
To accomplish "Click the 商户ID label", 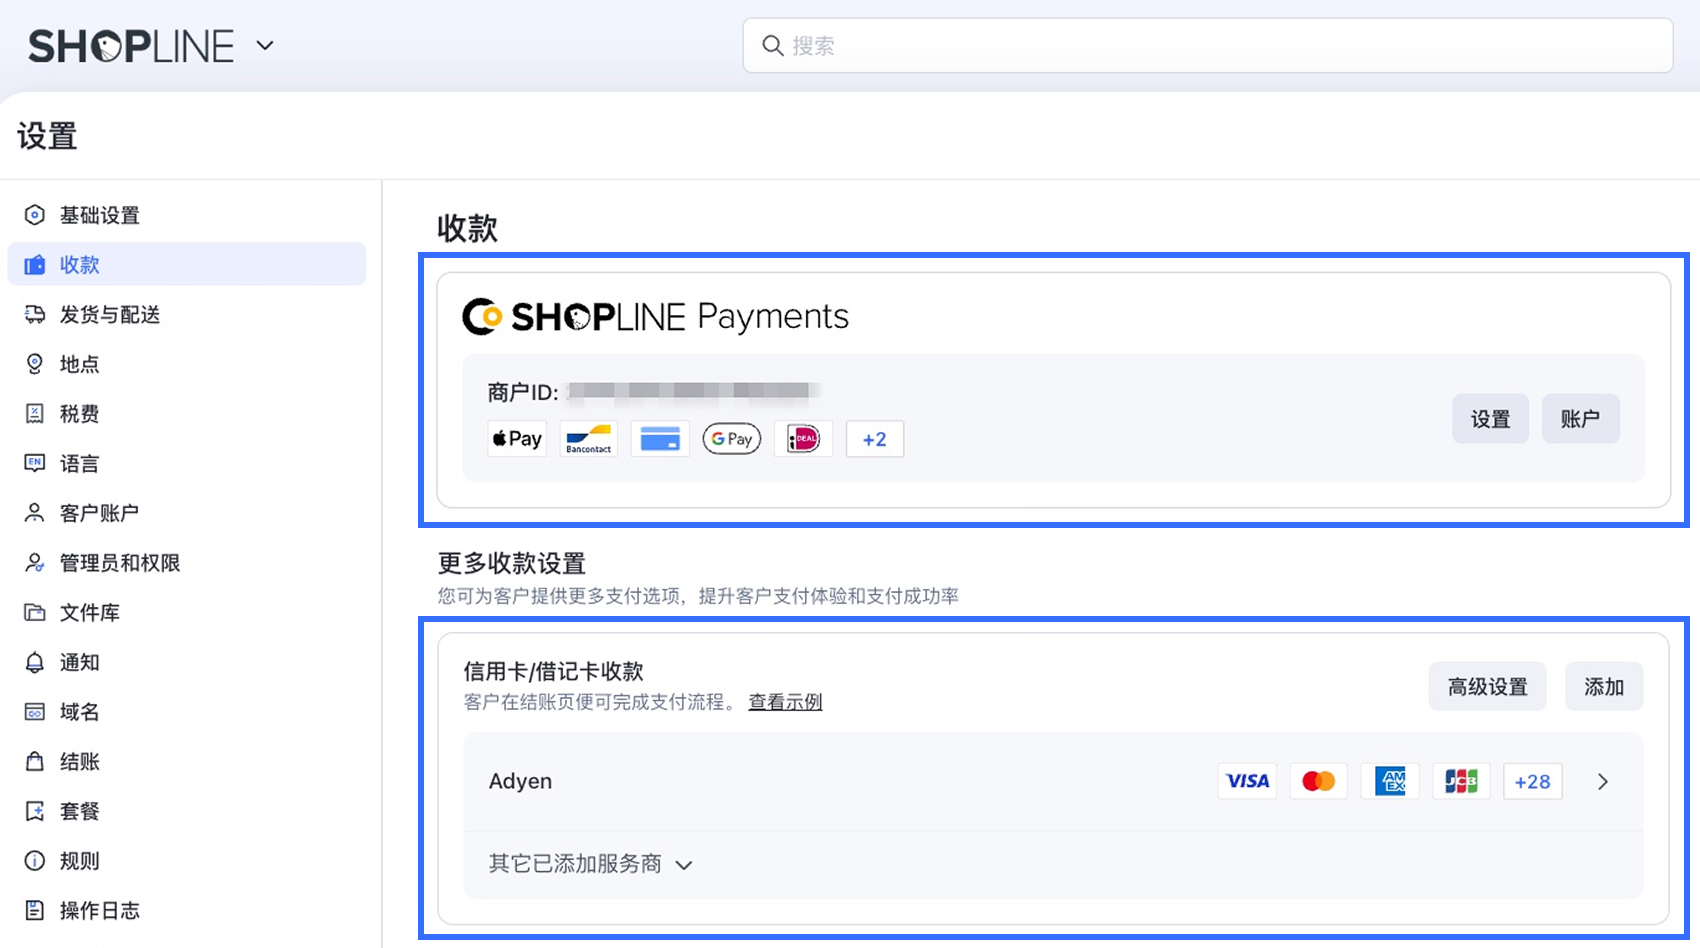I will (523, 392).
